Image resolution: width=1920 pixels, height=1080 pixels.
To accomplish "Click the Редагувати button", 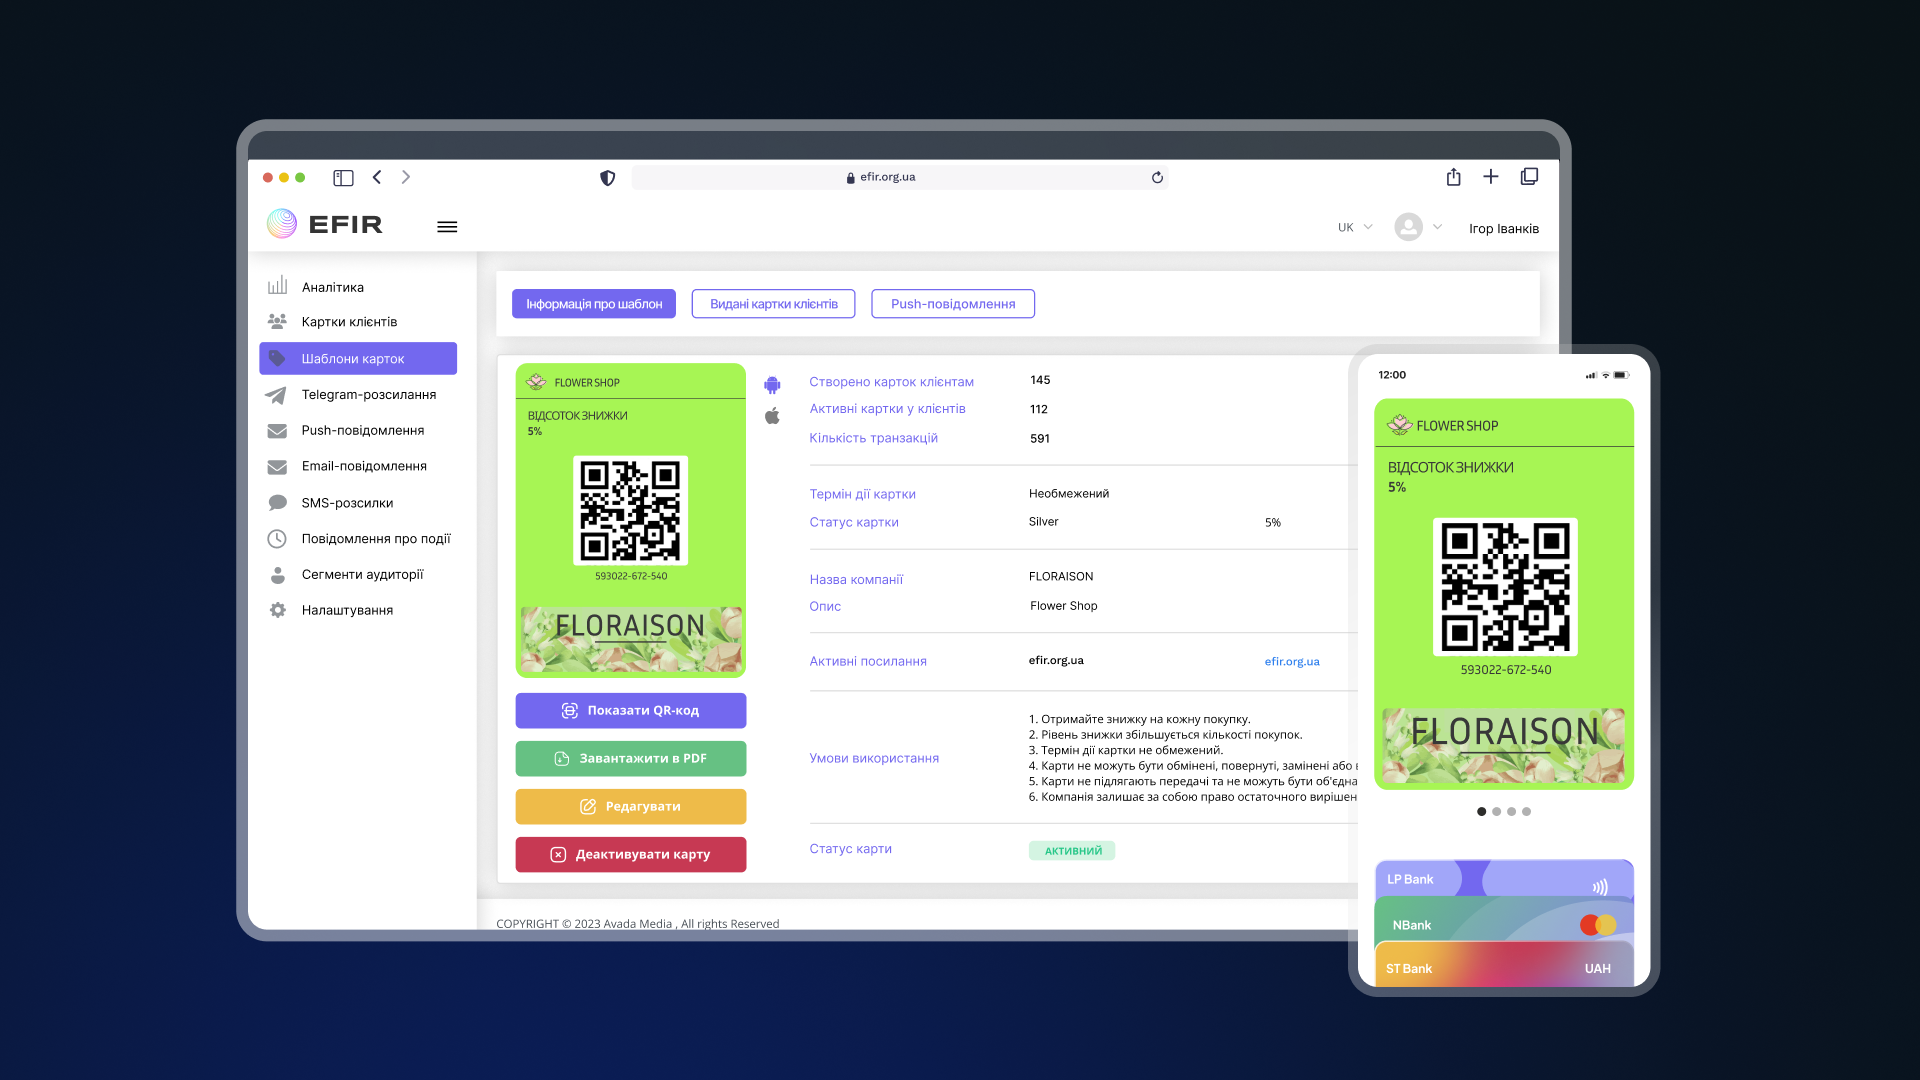I will 631,807.
